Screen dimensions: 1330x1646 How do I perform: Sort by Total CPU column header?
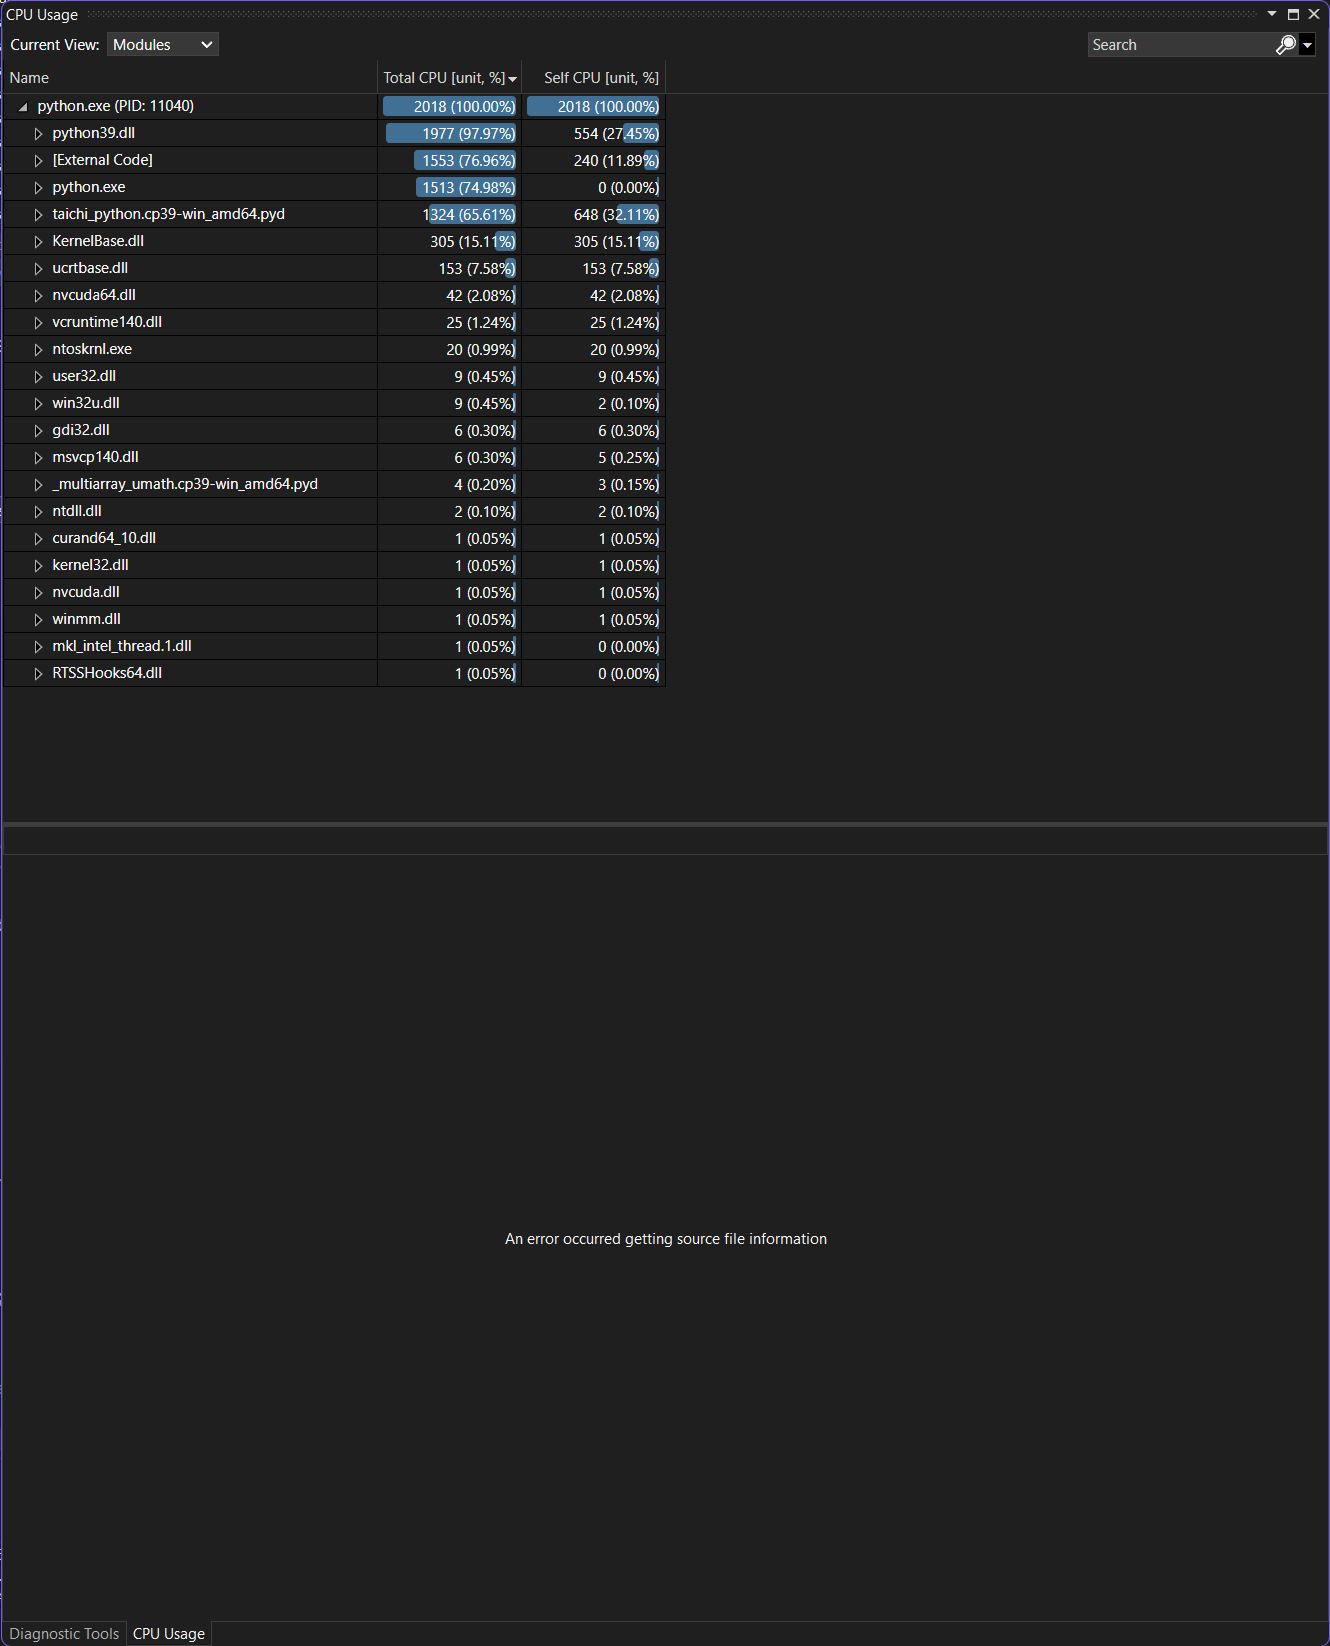click(x=450, y=78)
